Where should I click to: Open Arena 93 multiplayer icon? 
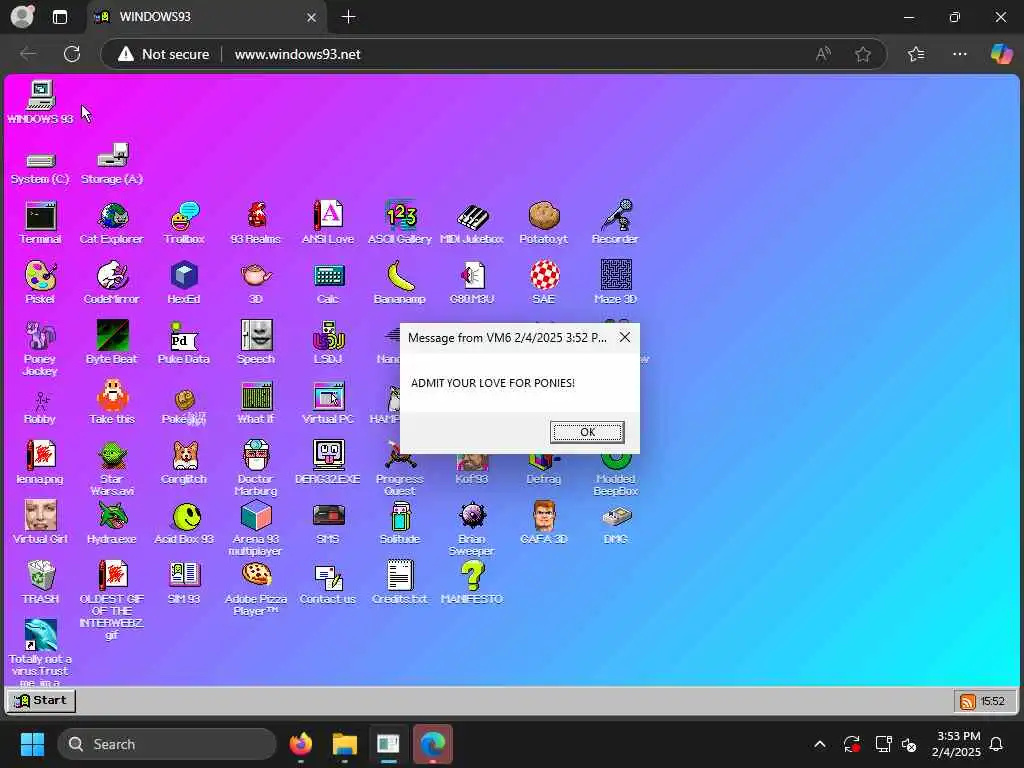pyautogui.click(x=256, y=528)
